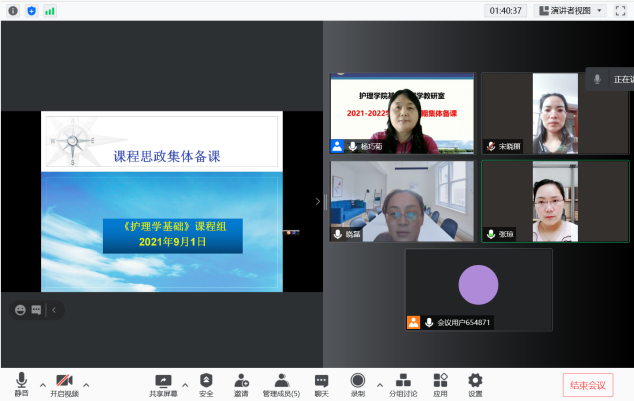Open Share Screen (共享屏幕)
This screenshot has width=634, height=401.
click(164, 383)
